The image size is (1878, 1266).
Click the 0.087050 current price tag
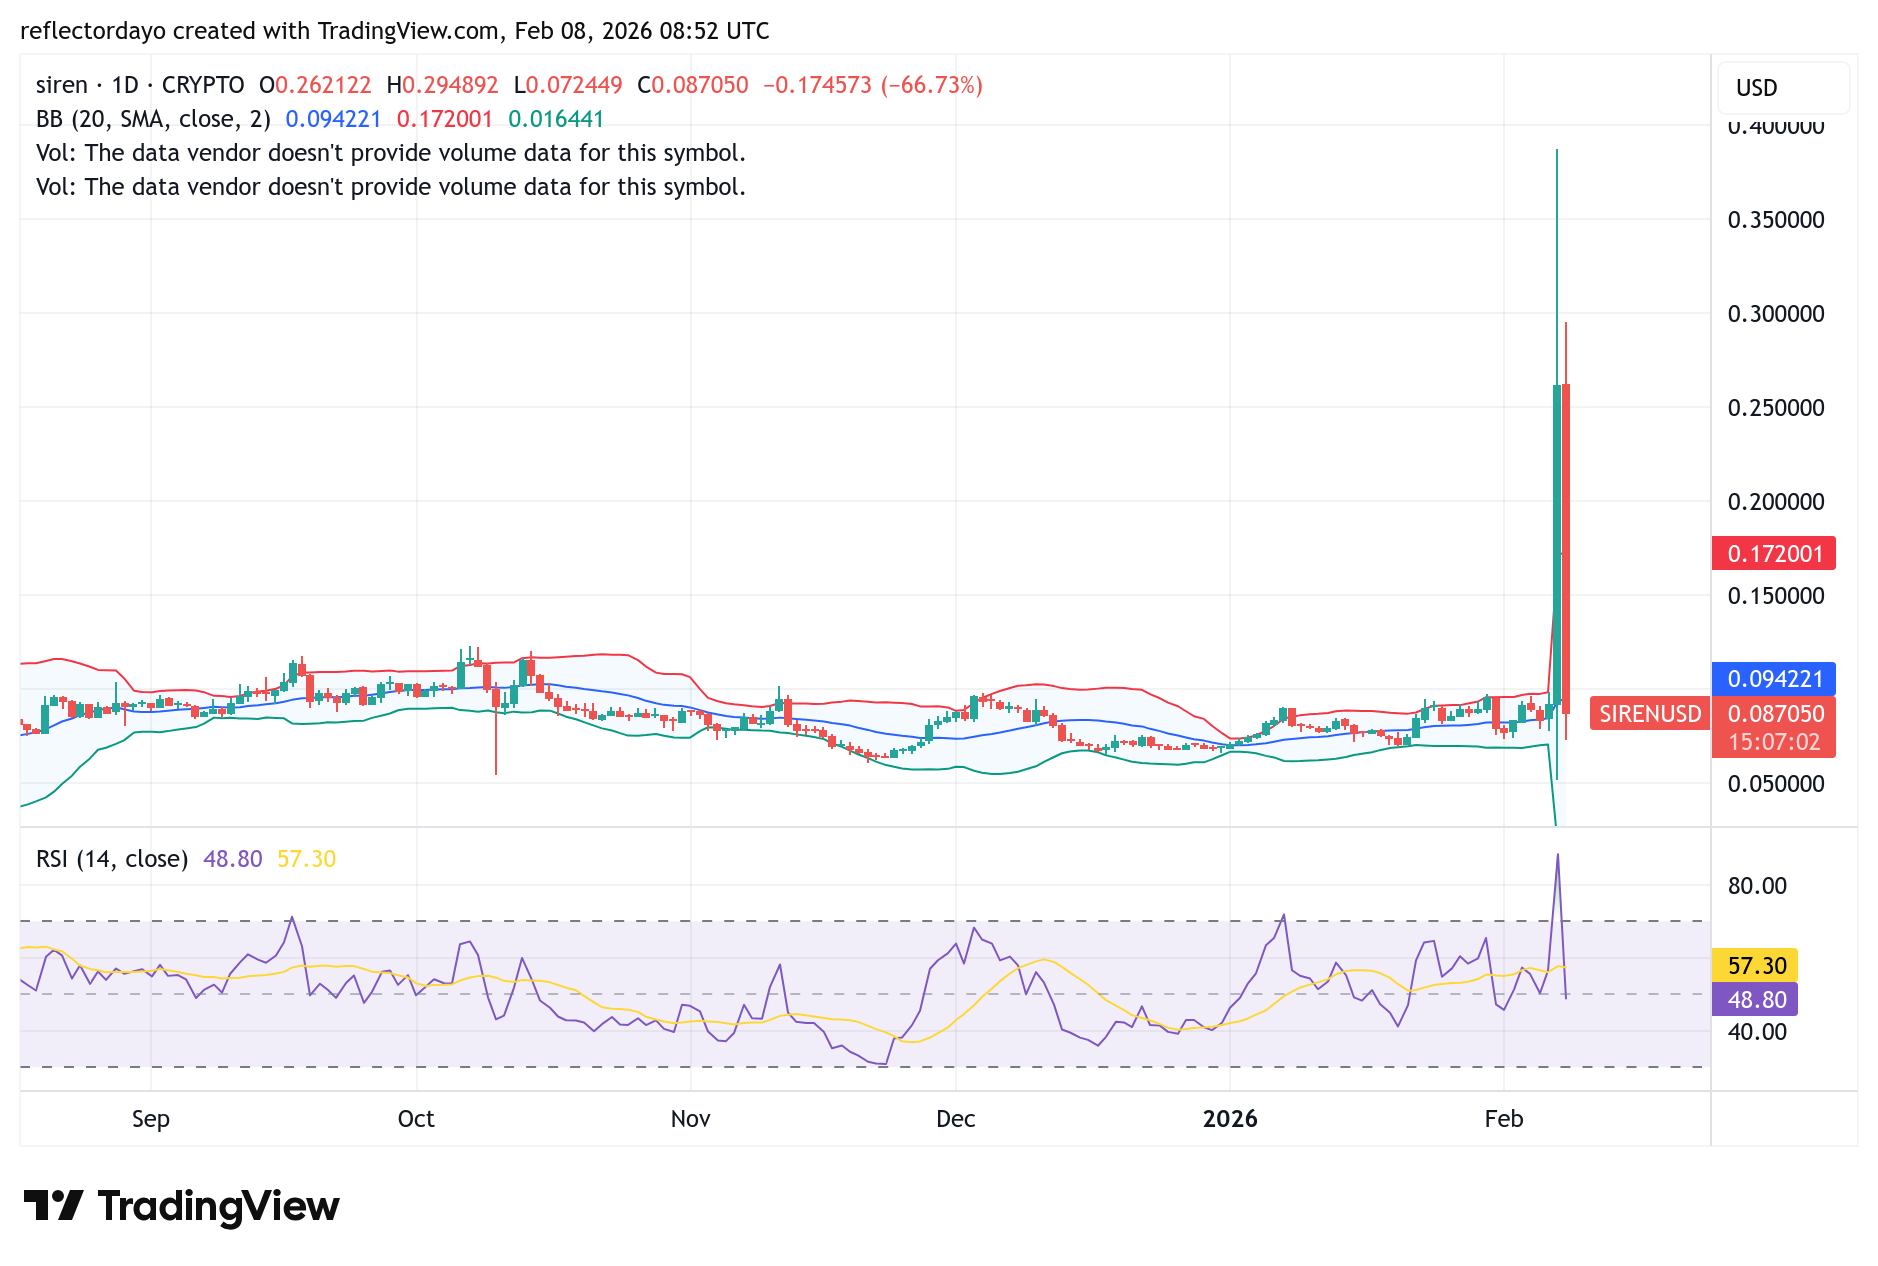click(x=1774, y=714)
